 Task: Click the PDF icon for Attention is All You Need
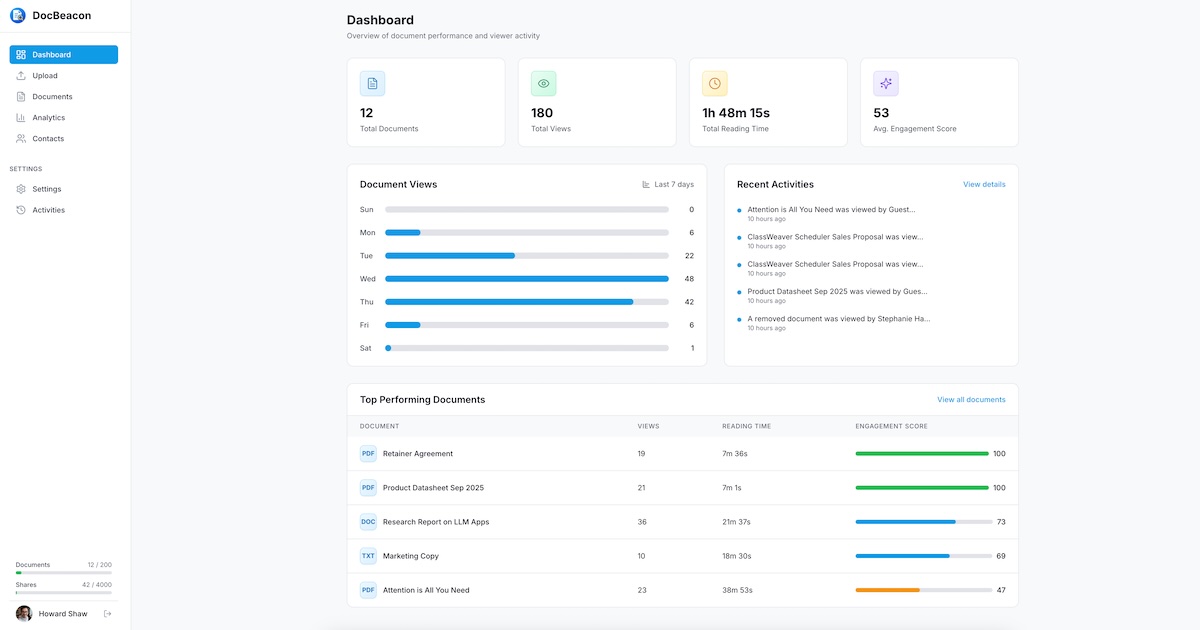coord(368,590)
